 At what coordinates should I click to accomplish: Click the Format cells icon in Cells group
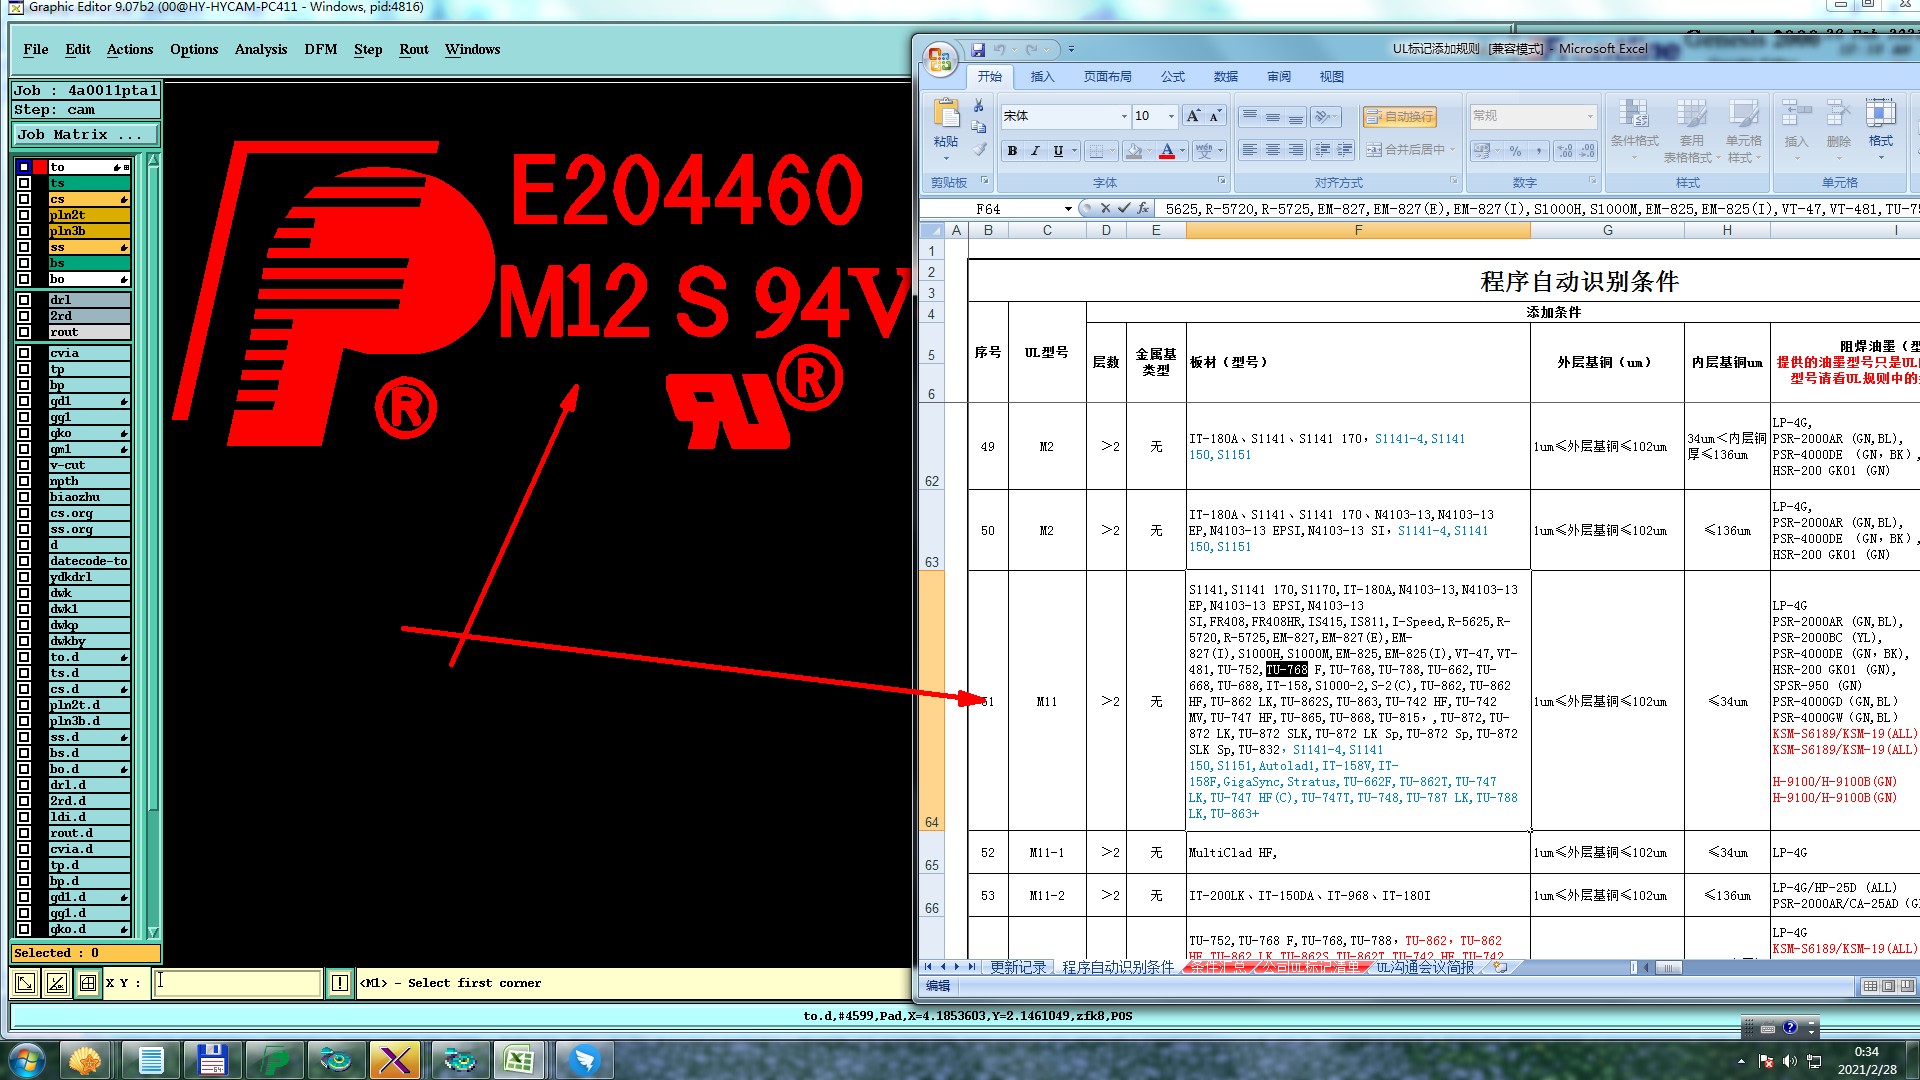1880,113
